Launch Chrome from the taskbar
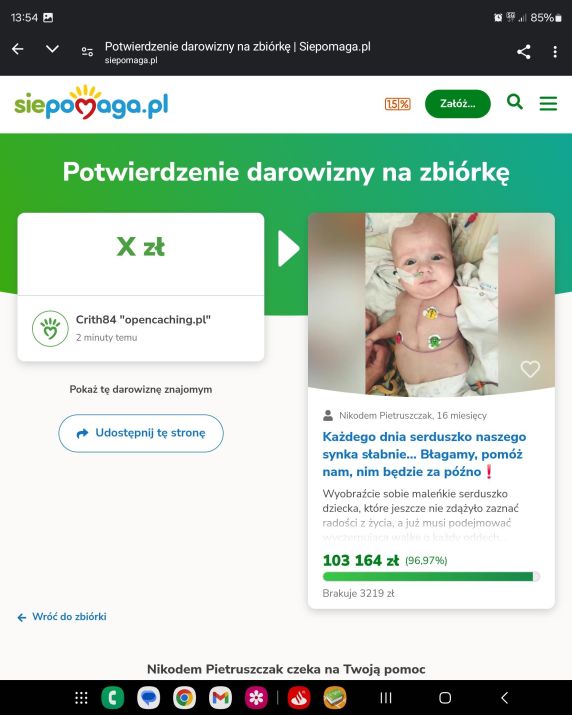The height and width of the screenshot is (715, 572). coord(184,698)
